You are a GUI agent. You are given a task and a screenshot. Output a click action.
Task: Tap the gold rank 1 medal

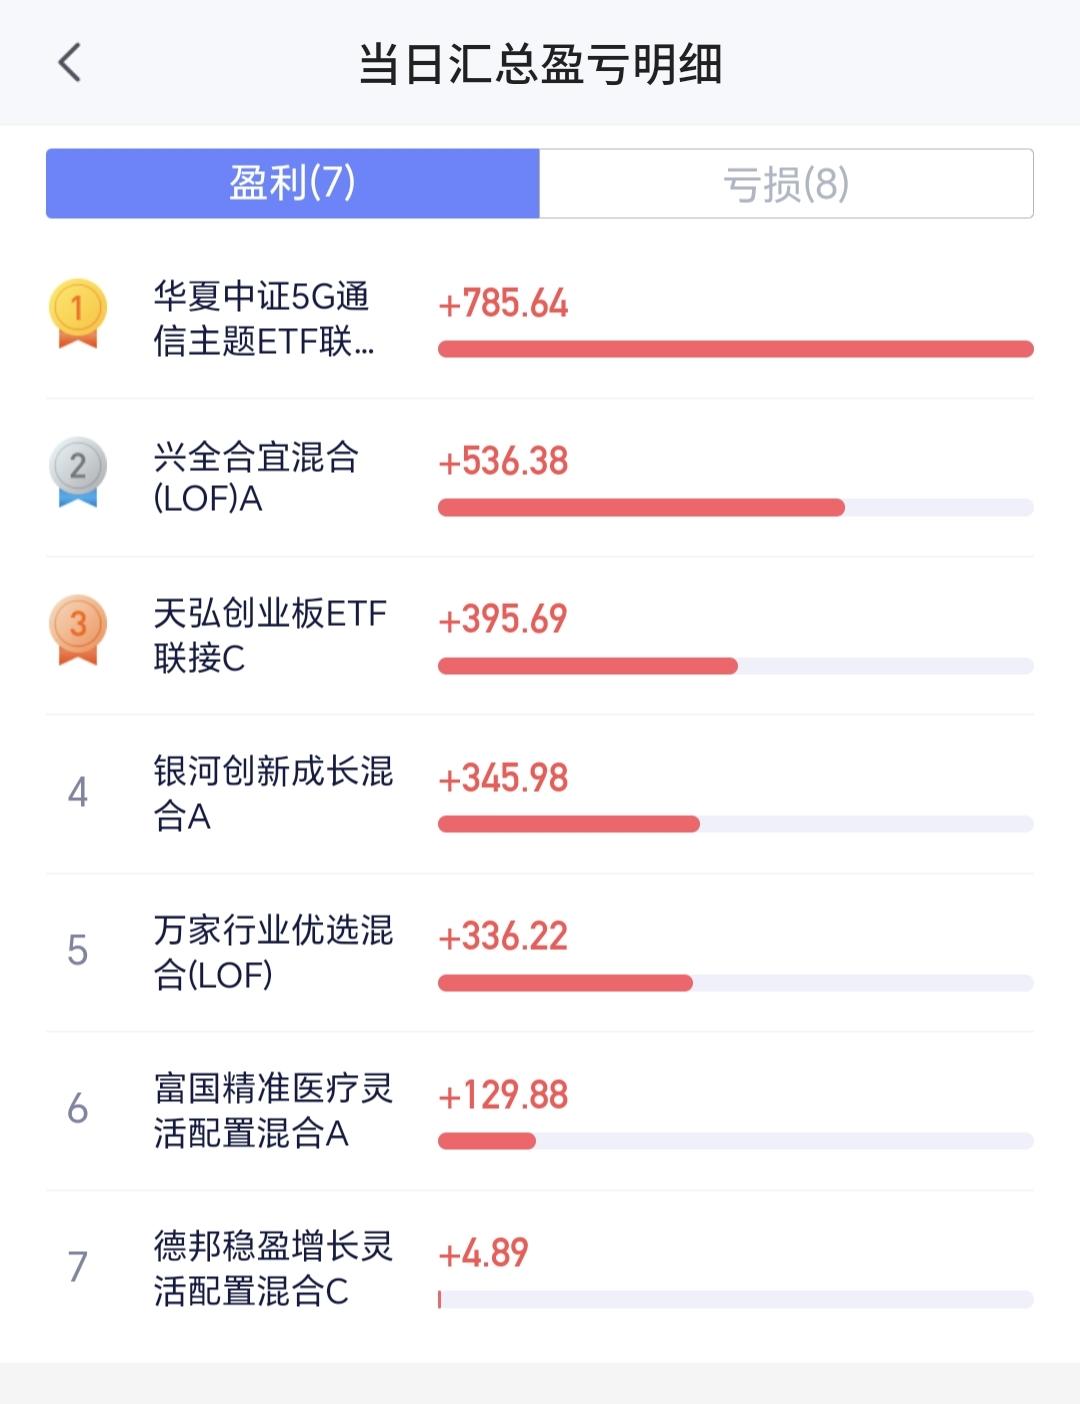pos(78,313)
